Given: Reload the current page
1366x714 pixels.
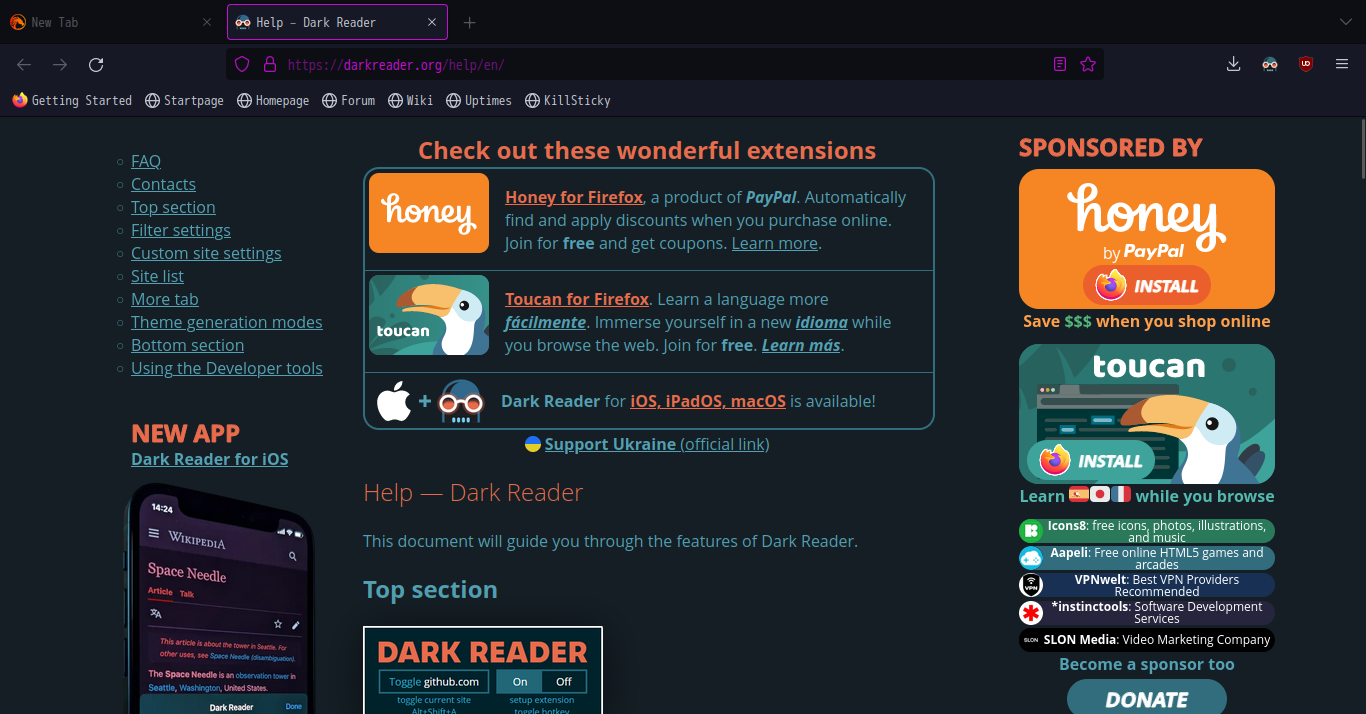Looking at the screenshot, I should point(96,64).
